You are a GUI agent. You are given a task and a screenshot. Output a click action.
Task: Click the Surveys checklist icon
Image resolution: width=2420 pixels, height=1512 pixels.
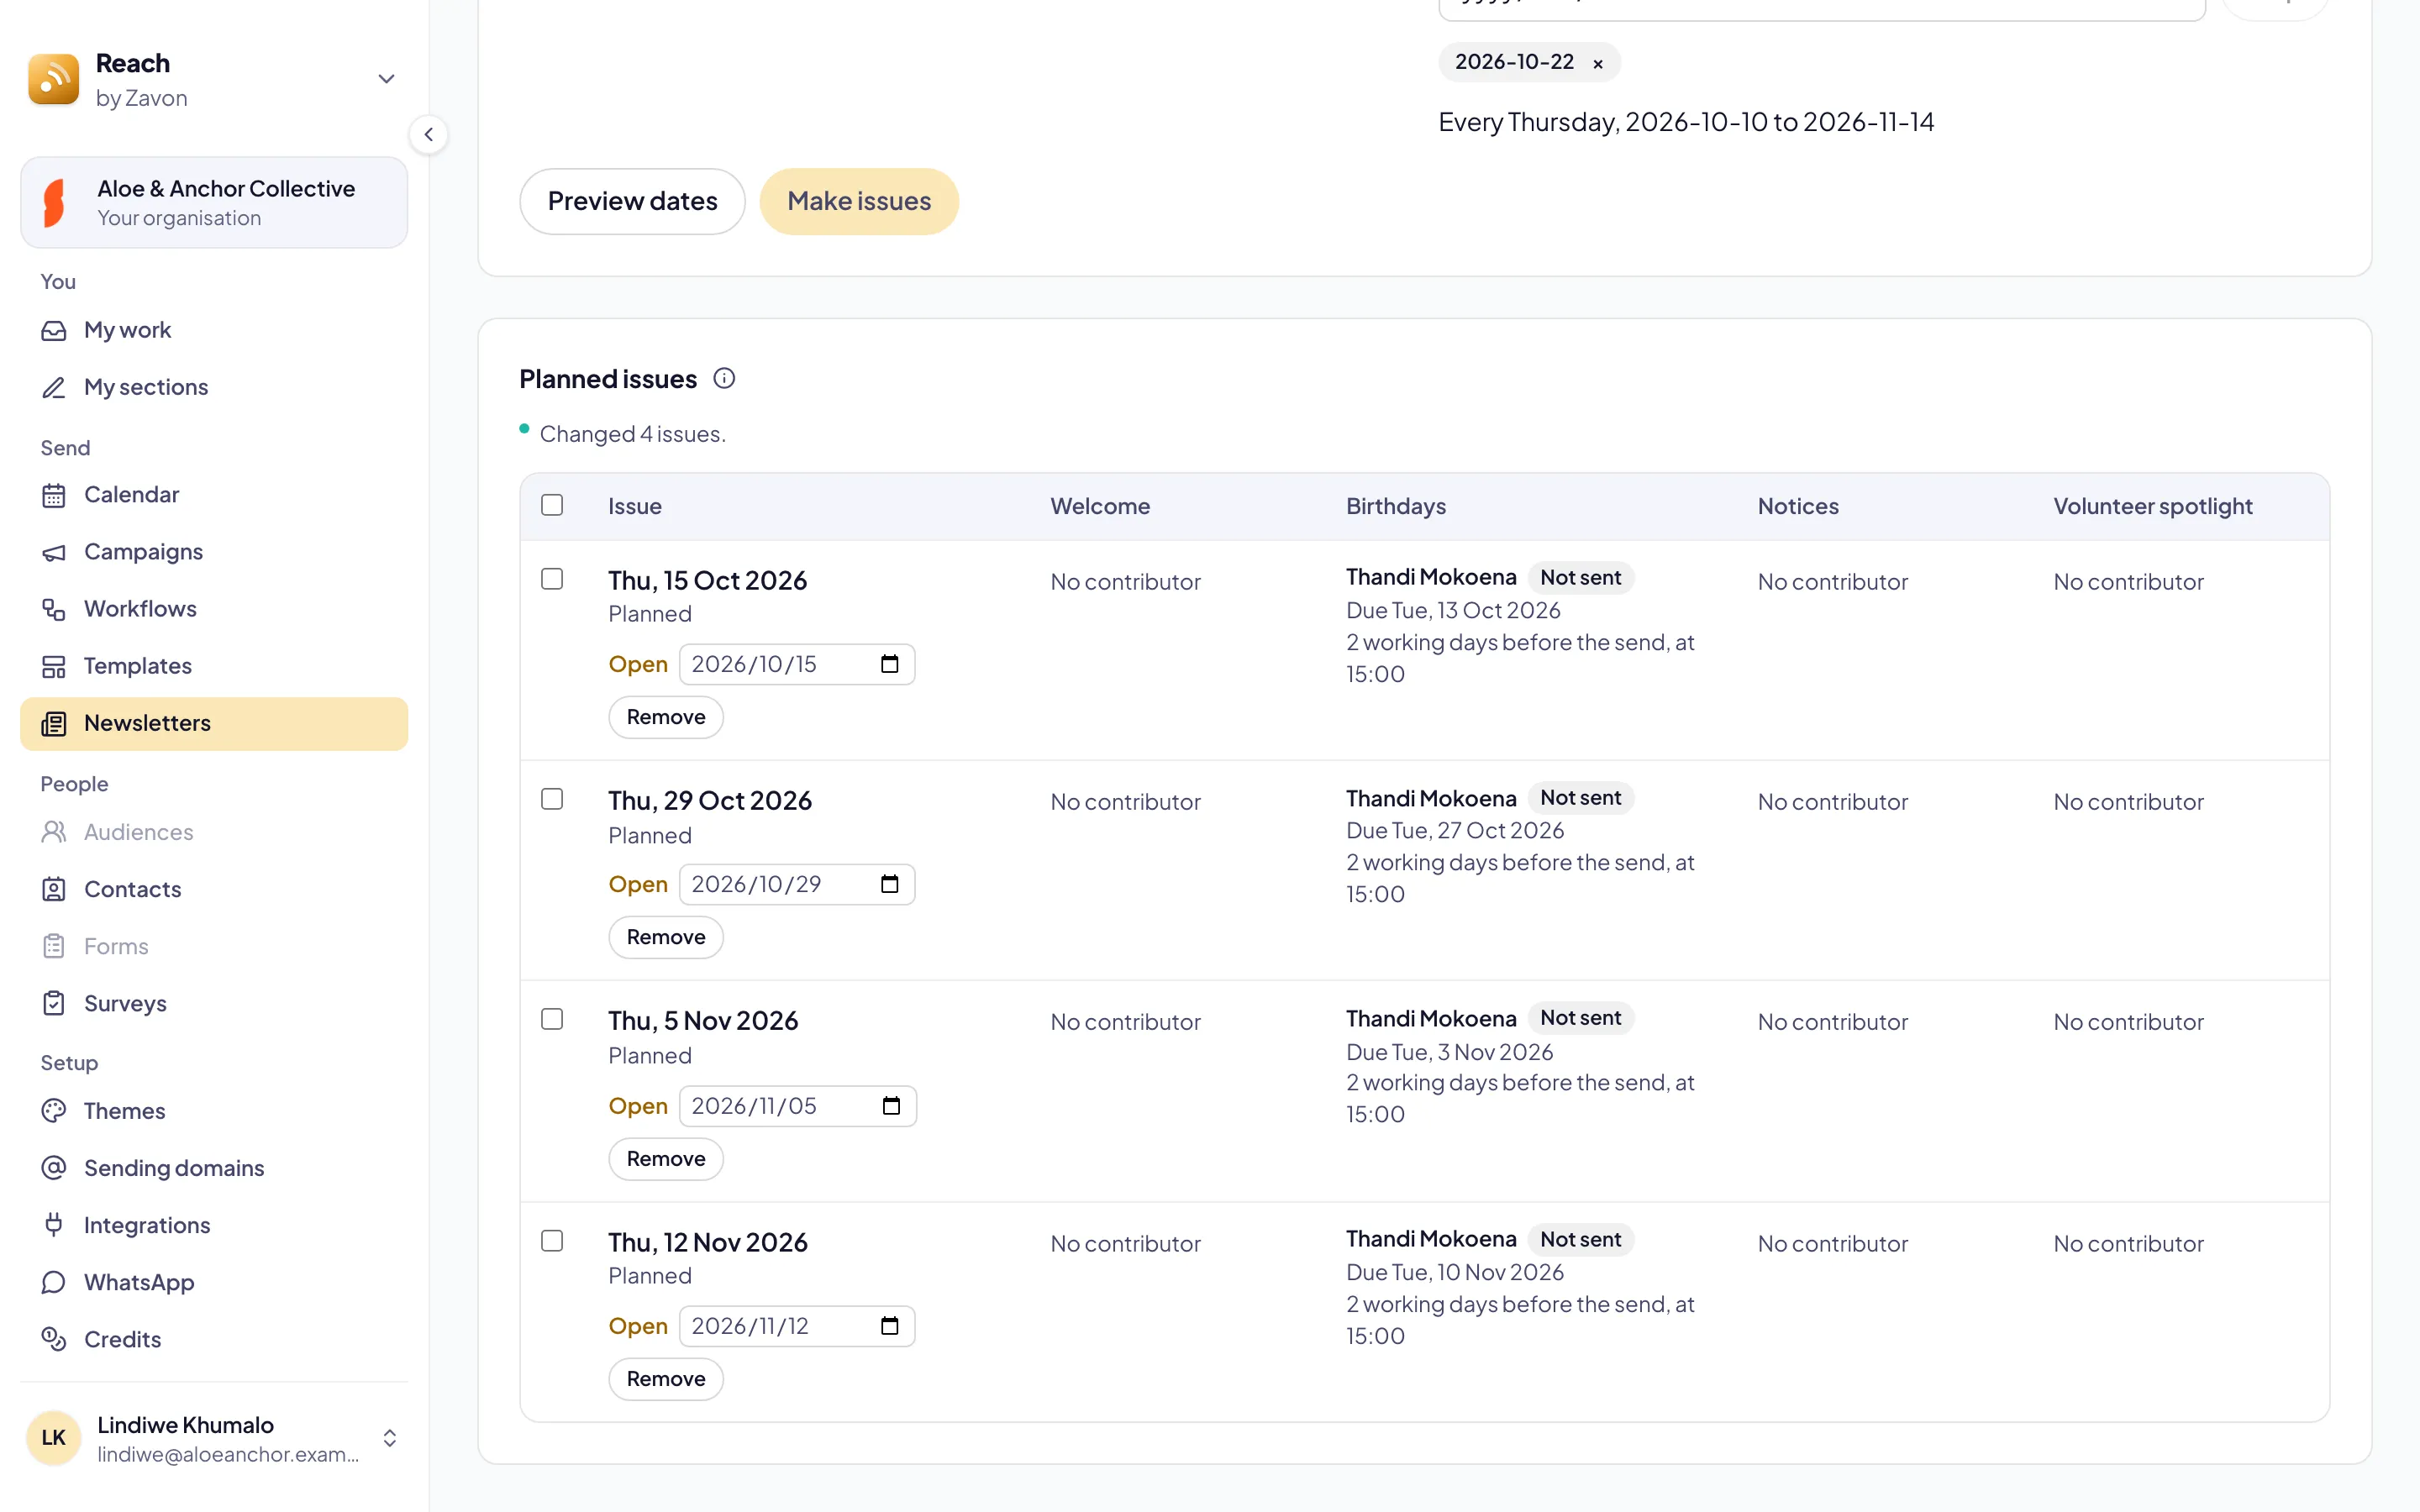tap(54, 1003)
